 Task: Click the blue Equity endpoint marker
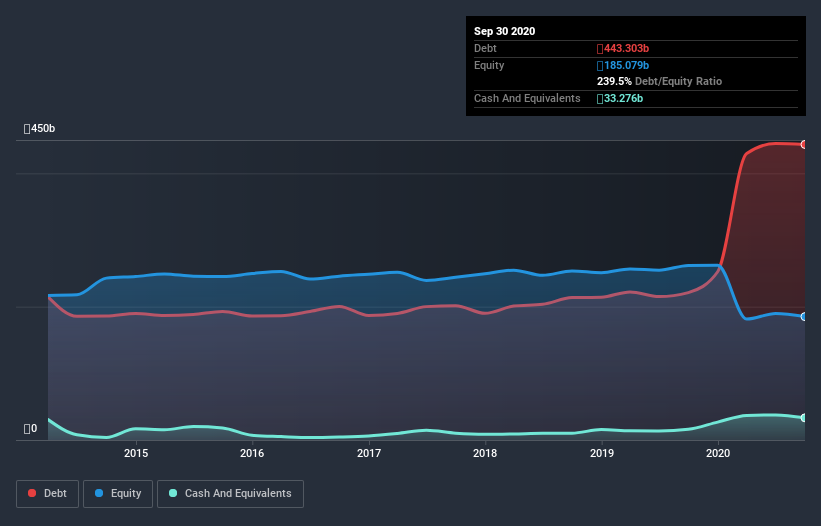[x=804, y=317]
